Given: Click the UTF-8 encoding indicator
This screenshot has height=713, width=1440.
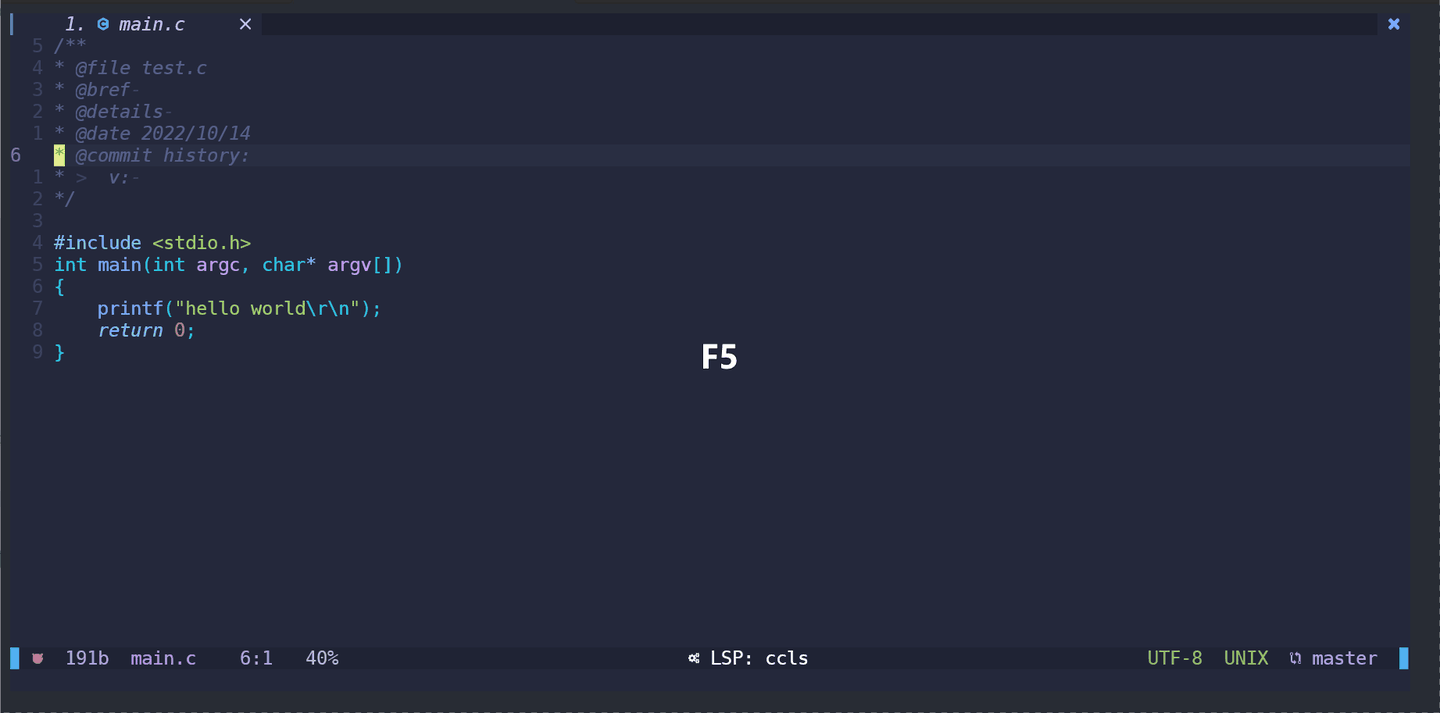Looking at the screenshot, I should [1175, 658].
